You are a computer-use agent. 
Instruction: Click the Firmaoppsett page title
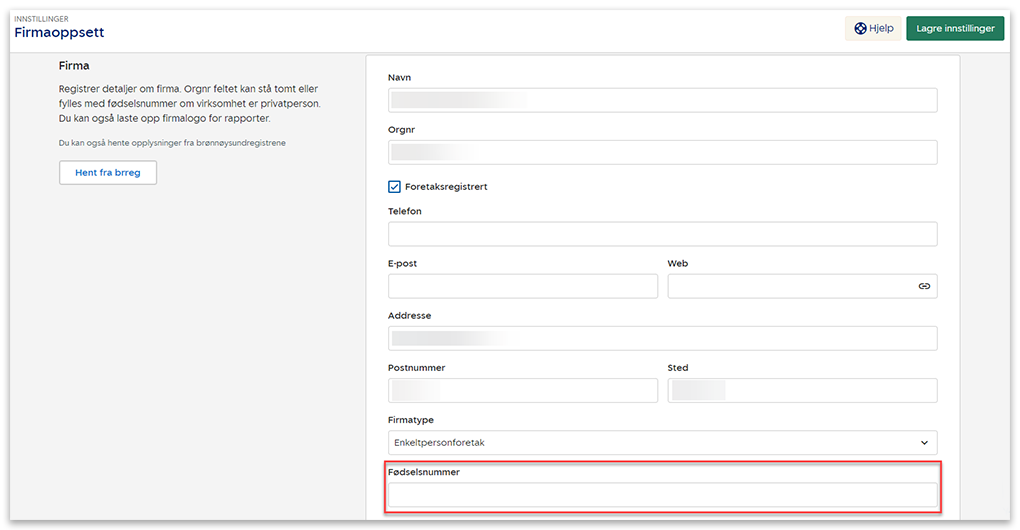click(59, 33)
